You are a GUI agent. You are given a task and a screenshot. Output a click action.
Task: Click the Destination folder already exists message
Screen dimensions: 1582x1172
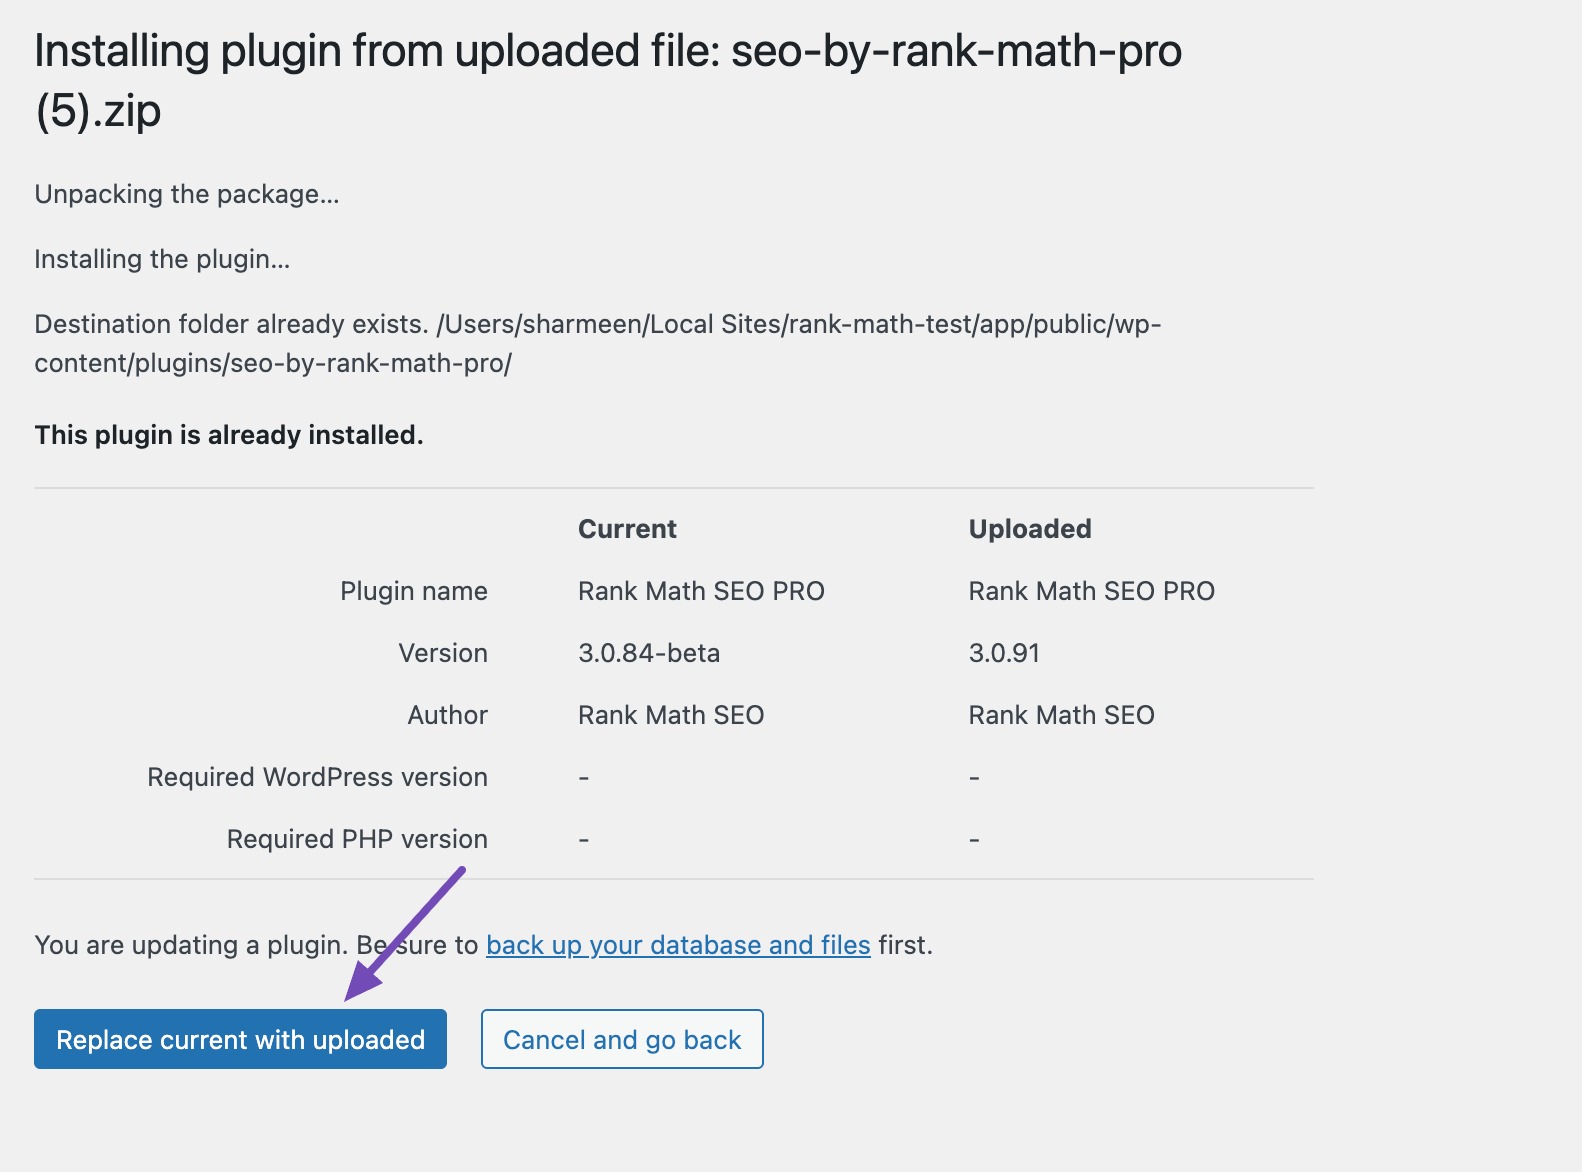(598, 343)
